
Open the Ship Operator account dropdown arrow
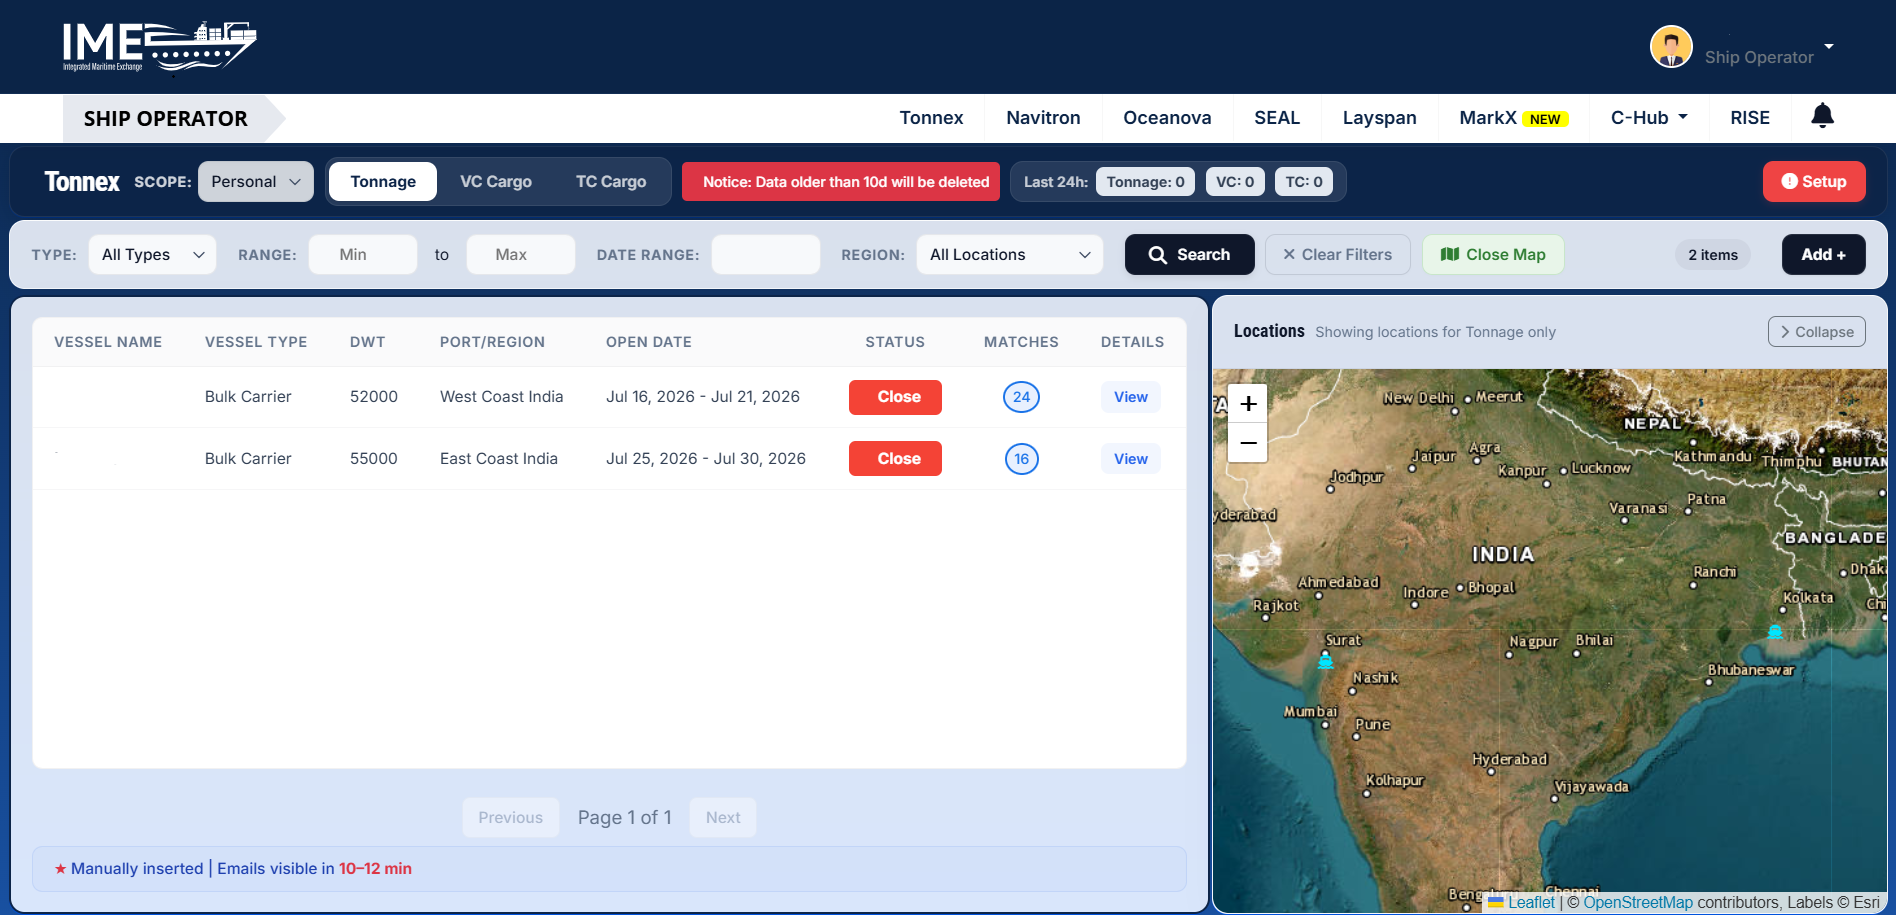pos(1829,47)
